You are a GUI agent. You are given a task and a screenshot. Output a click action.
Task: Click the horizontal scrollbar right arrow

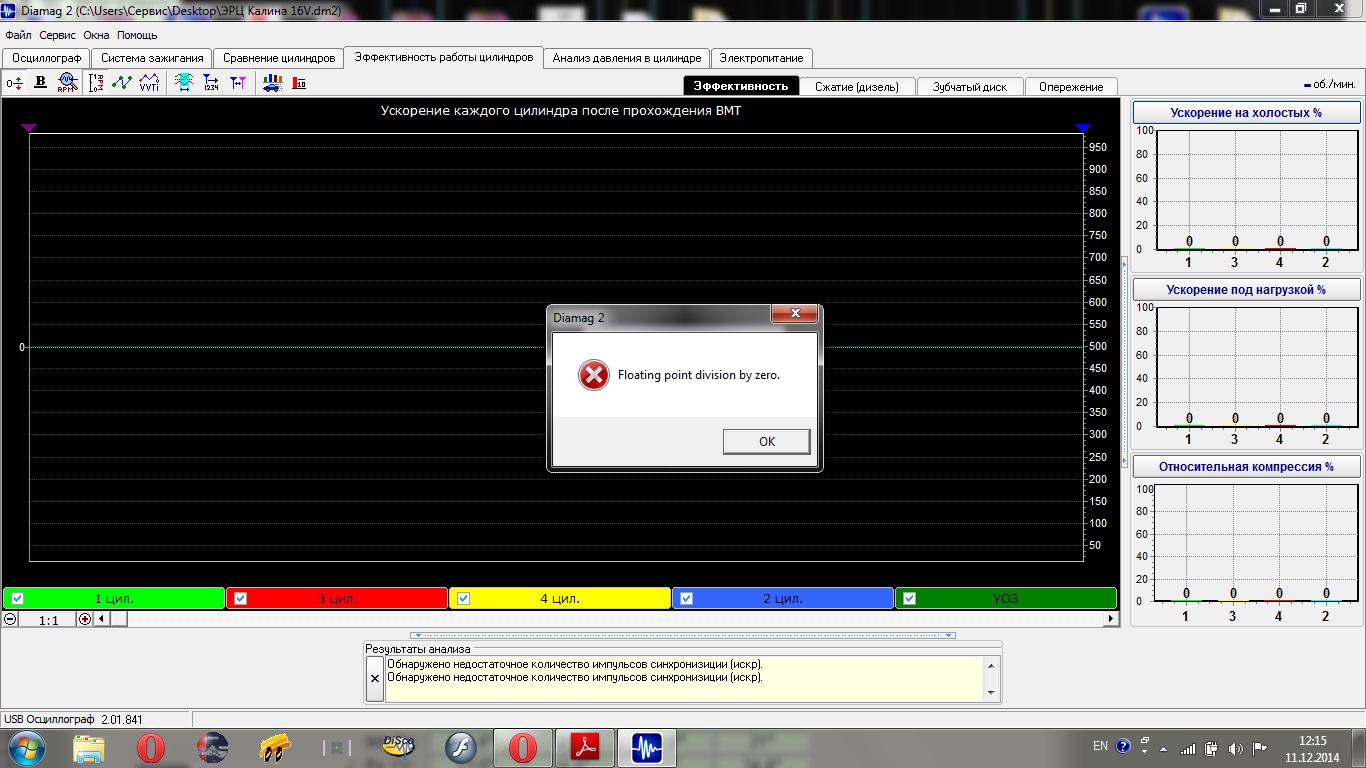[1110, 619]
